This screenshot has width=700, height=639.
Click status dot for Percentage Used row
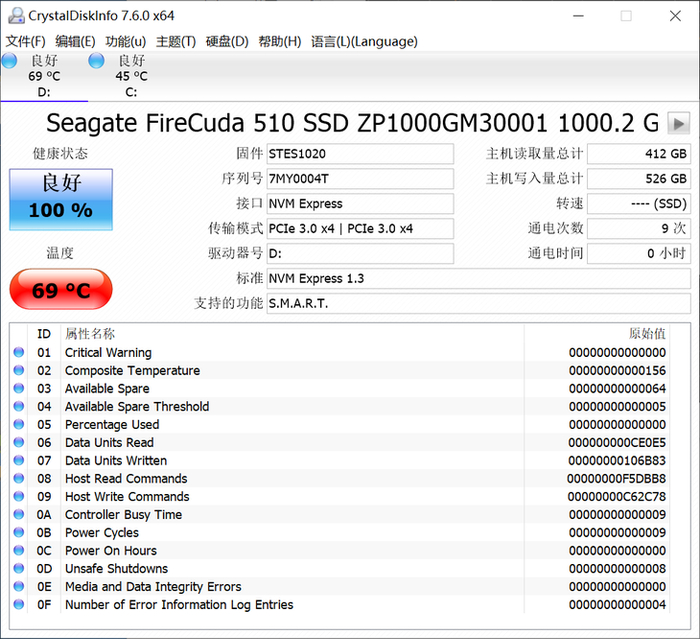(x=19, y=424)
